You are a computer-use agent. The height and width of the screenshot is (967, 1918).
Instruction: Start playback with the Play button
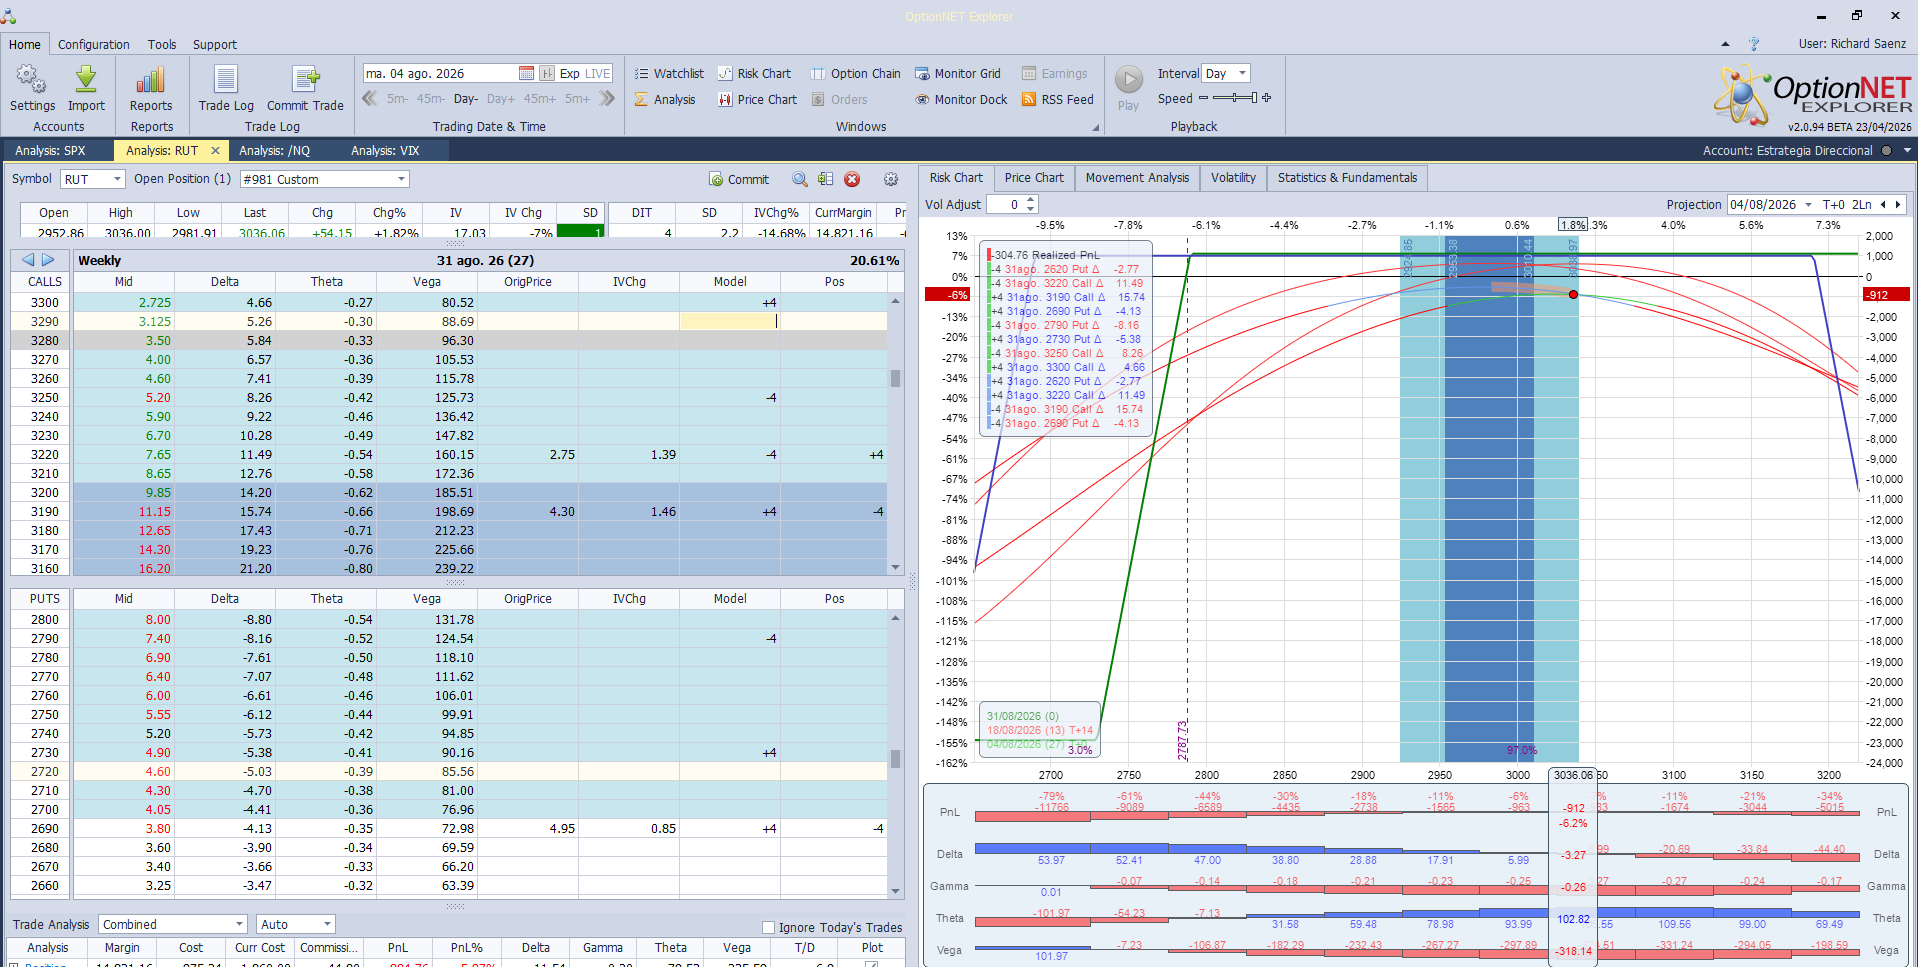(1128, 88)
